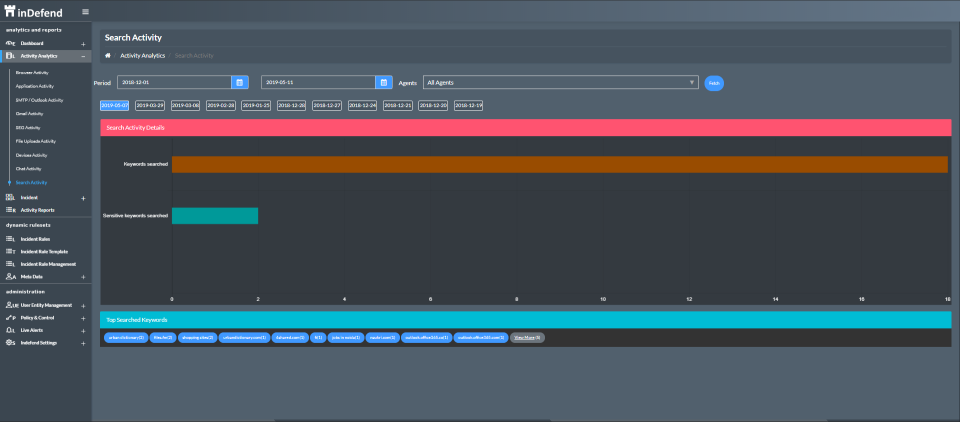Image resolution: width=960 pixels, height=422 pixels.
Task: Open the start date calendar picker
Action: pos(240,82)
